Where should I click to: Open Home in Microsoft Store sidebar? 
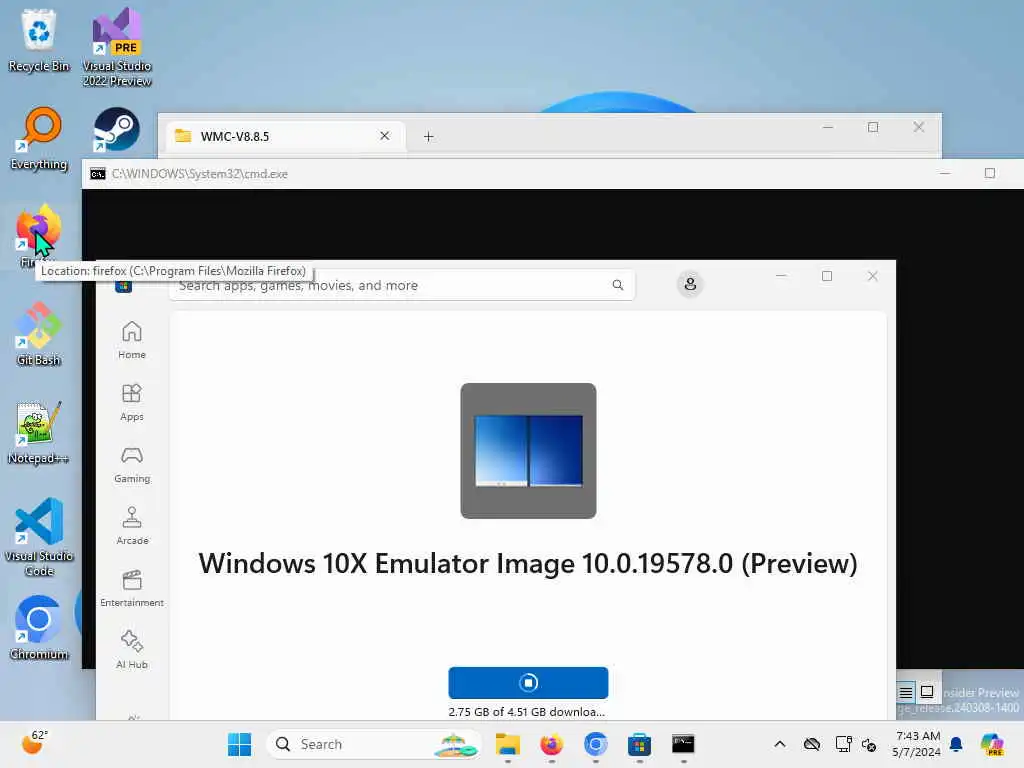[132, 340]
